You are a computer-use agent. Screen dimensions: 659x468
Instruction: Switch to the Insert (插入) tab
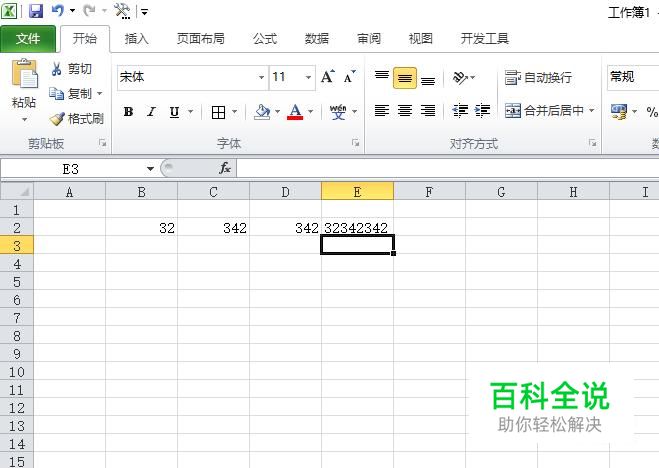click(x=137, y=39)
